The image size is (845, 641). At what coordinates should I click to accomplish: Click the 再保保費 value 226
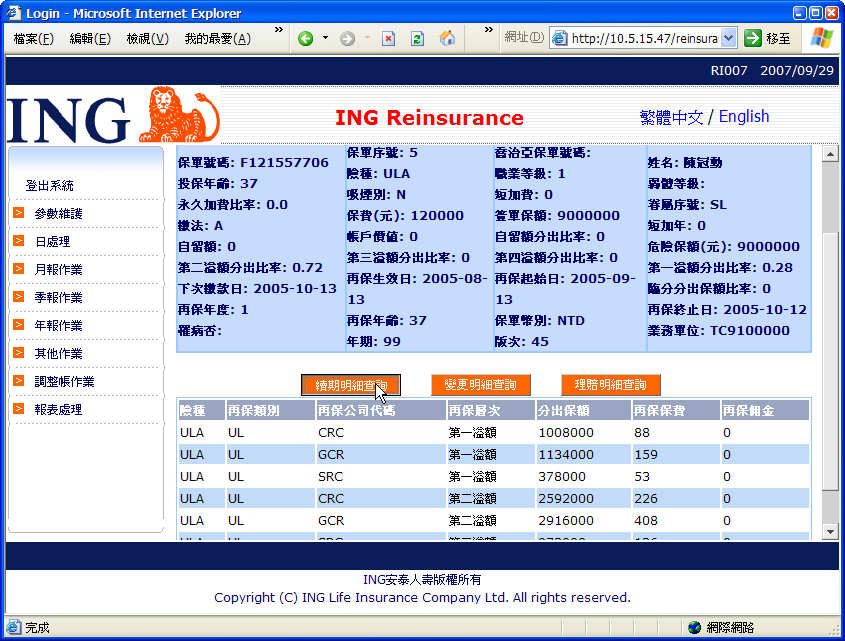coord(646,499)
